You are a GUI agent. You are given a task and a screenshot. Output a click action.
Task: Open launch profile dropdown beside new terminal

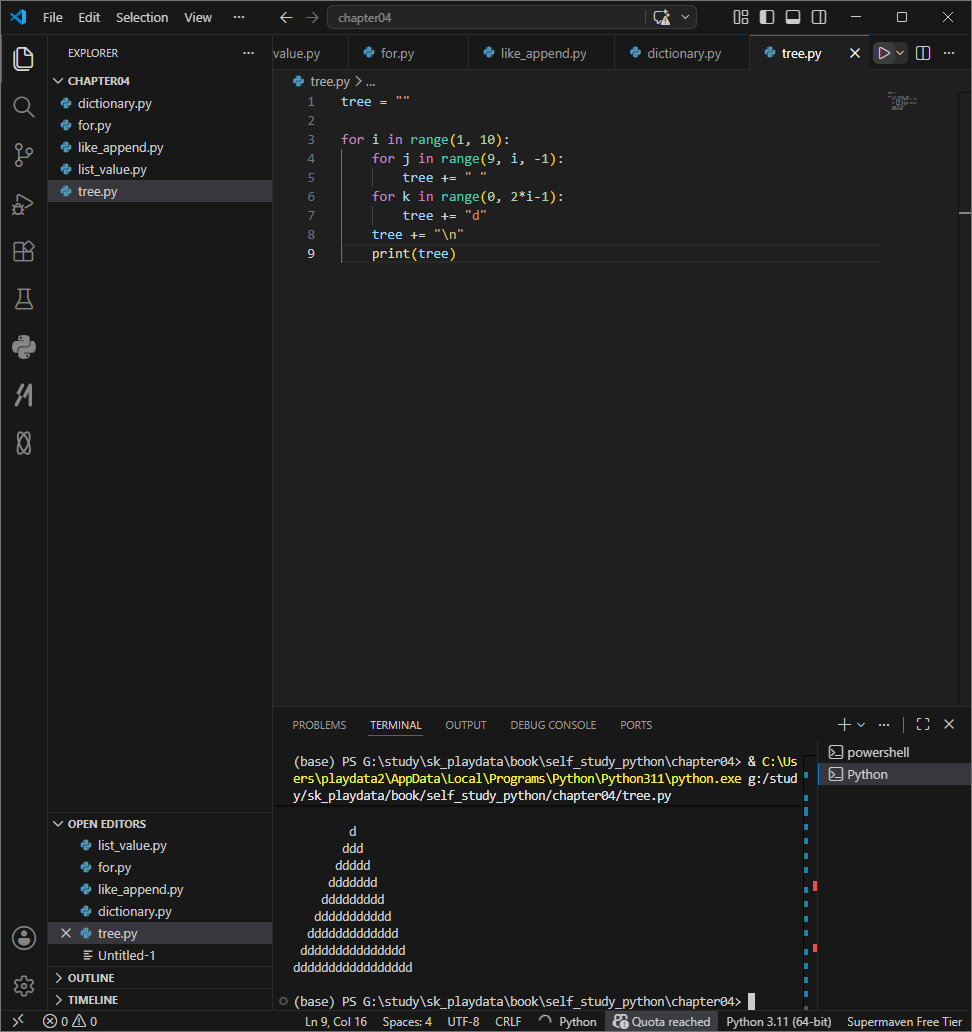861,725
